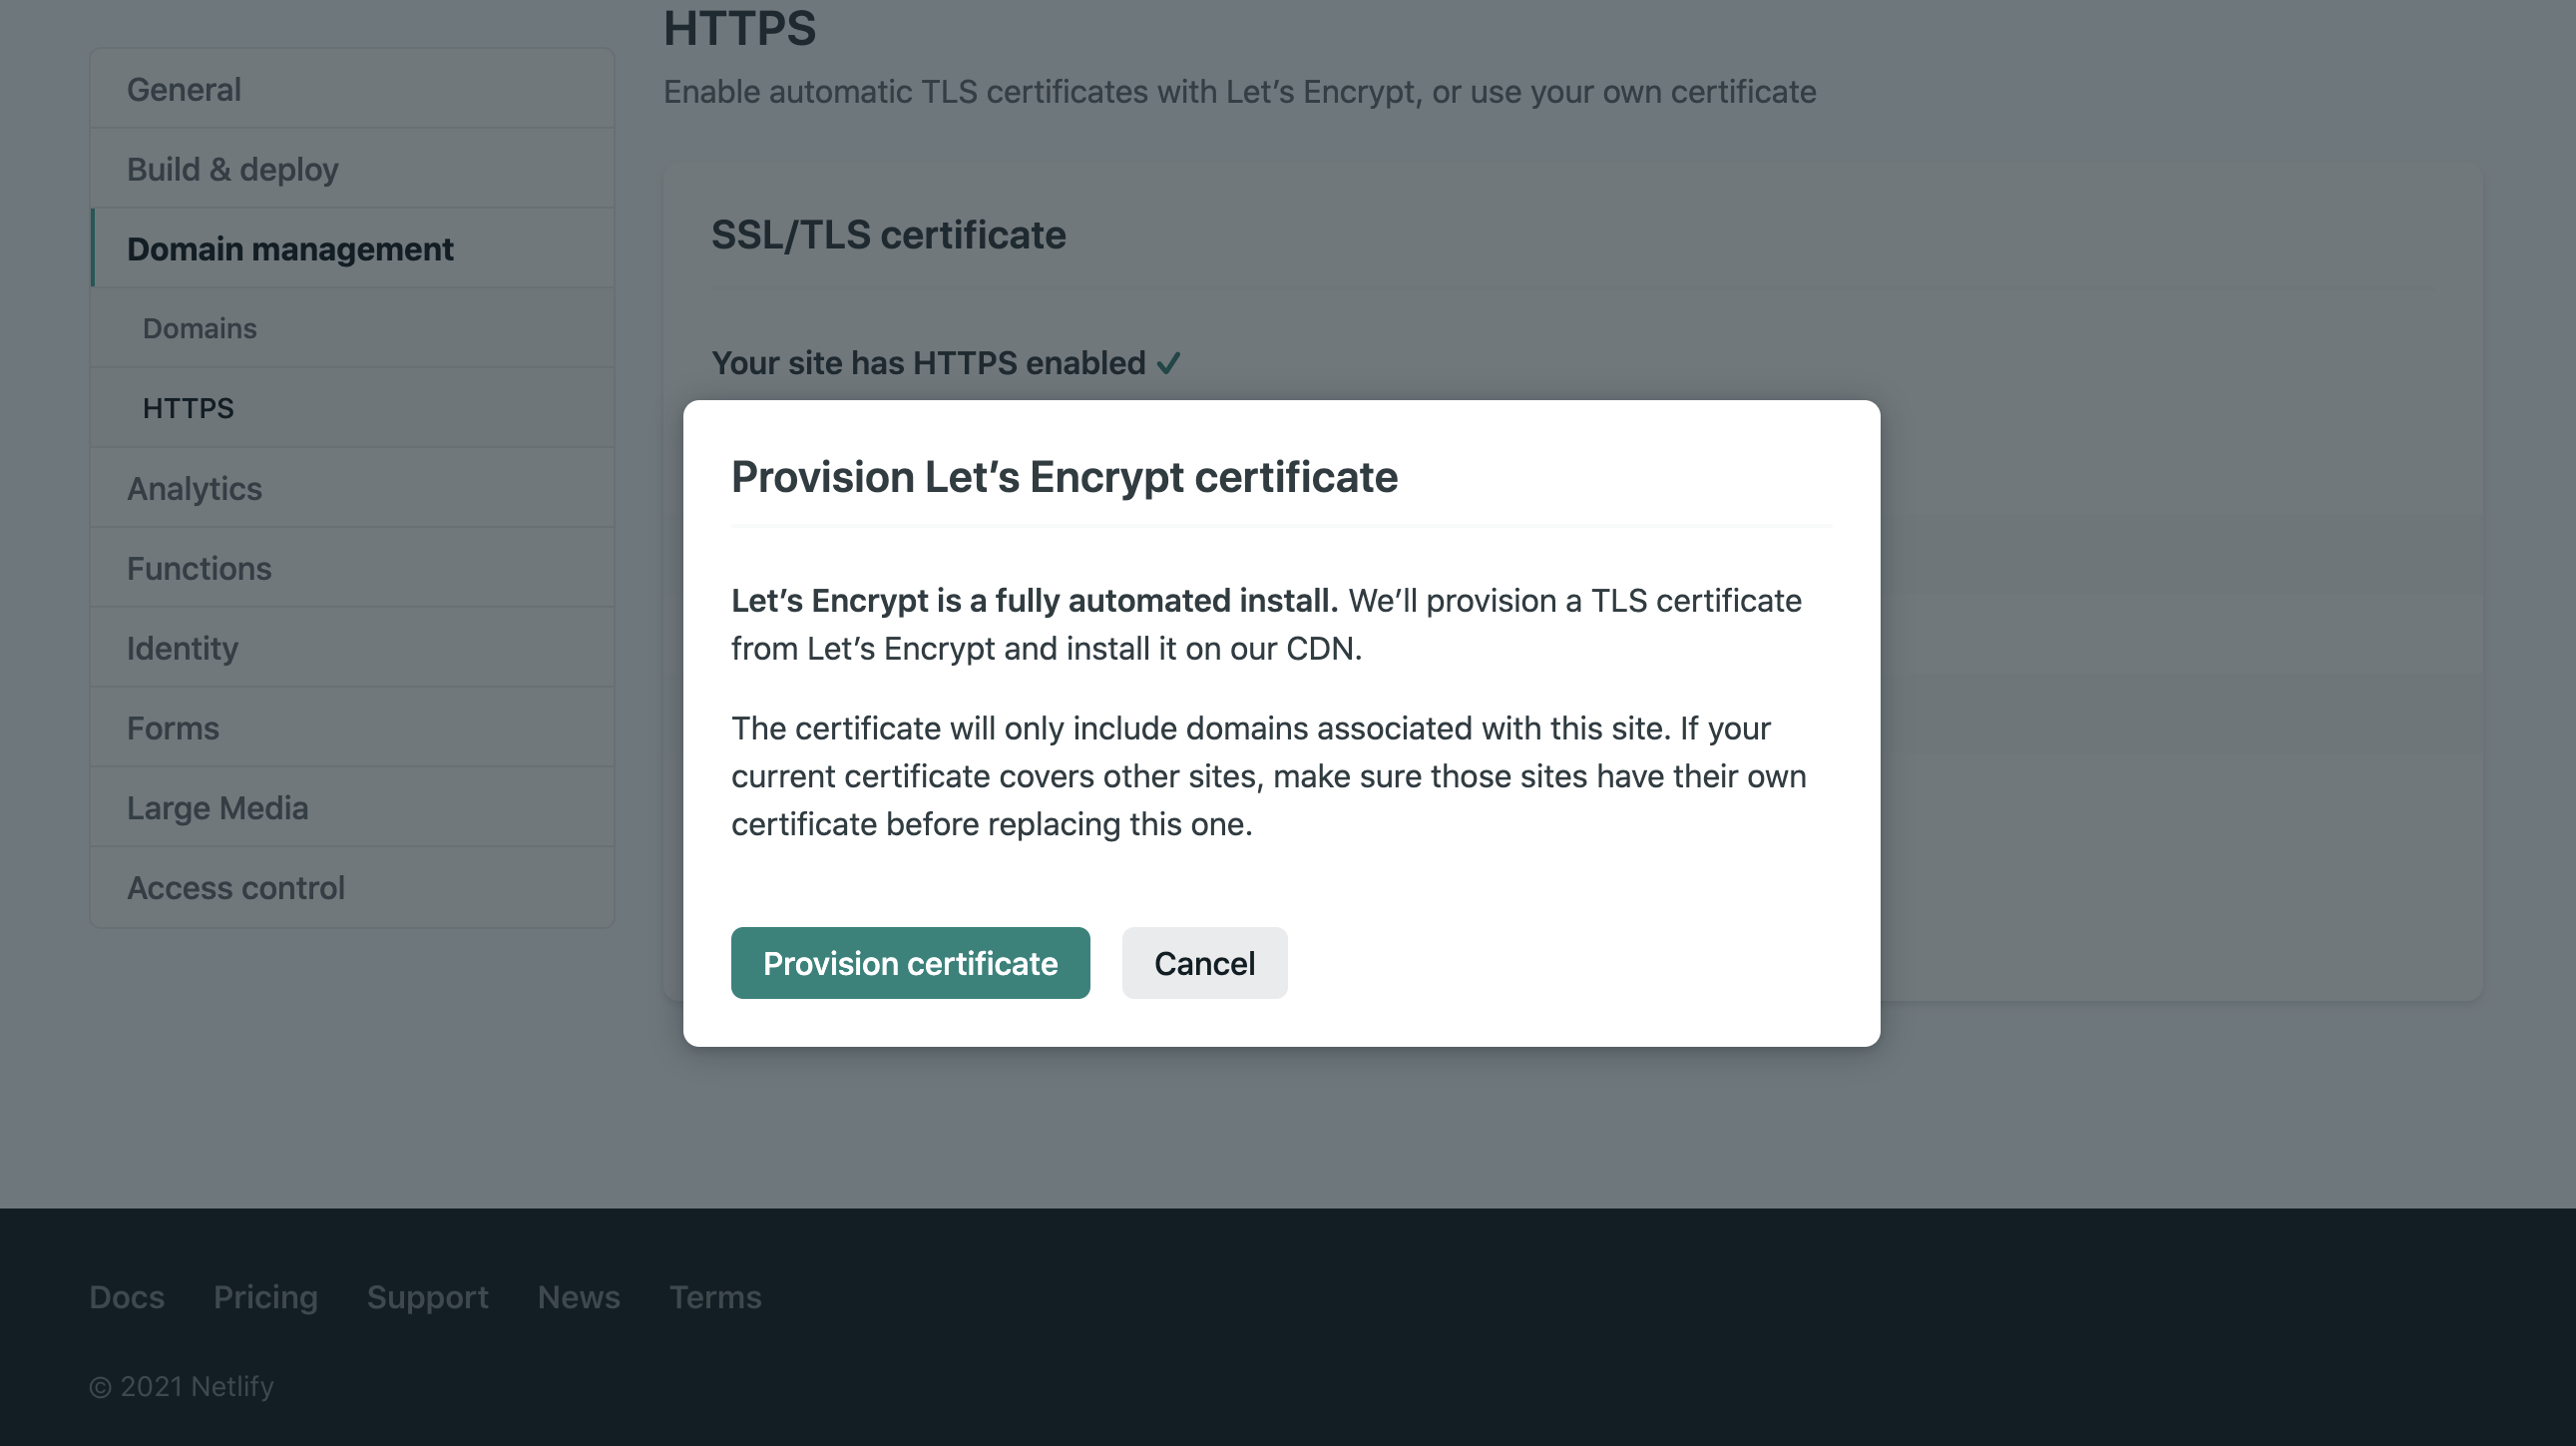Open the Forms section
This screenshot has width=2576, height=1446.
point(173,727)
